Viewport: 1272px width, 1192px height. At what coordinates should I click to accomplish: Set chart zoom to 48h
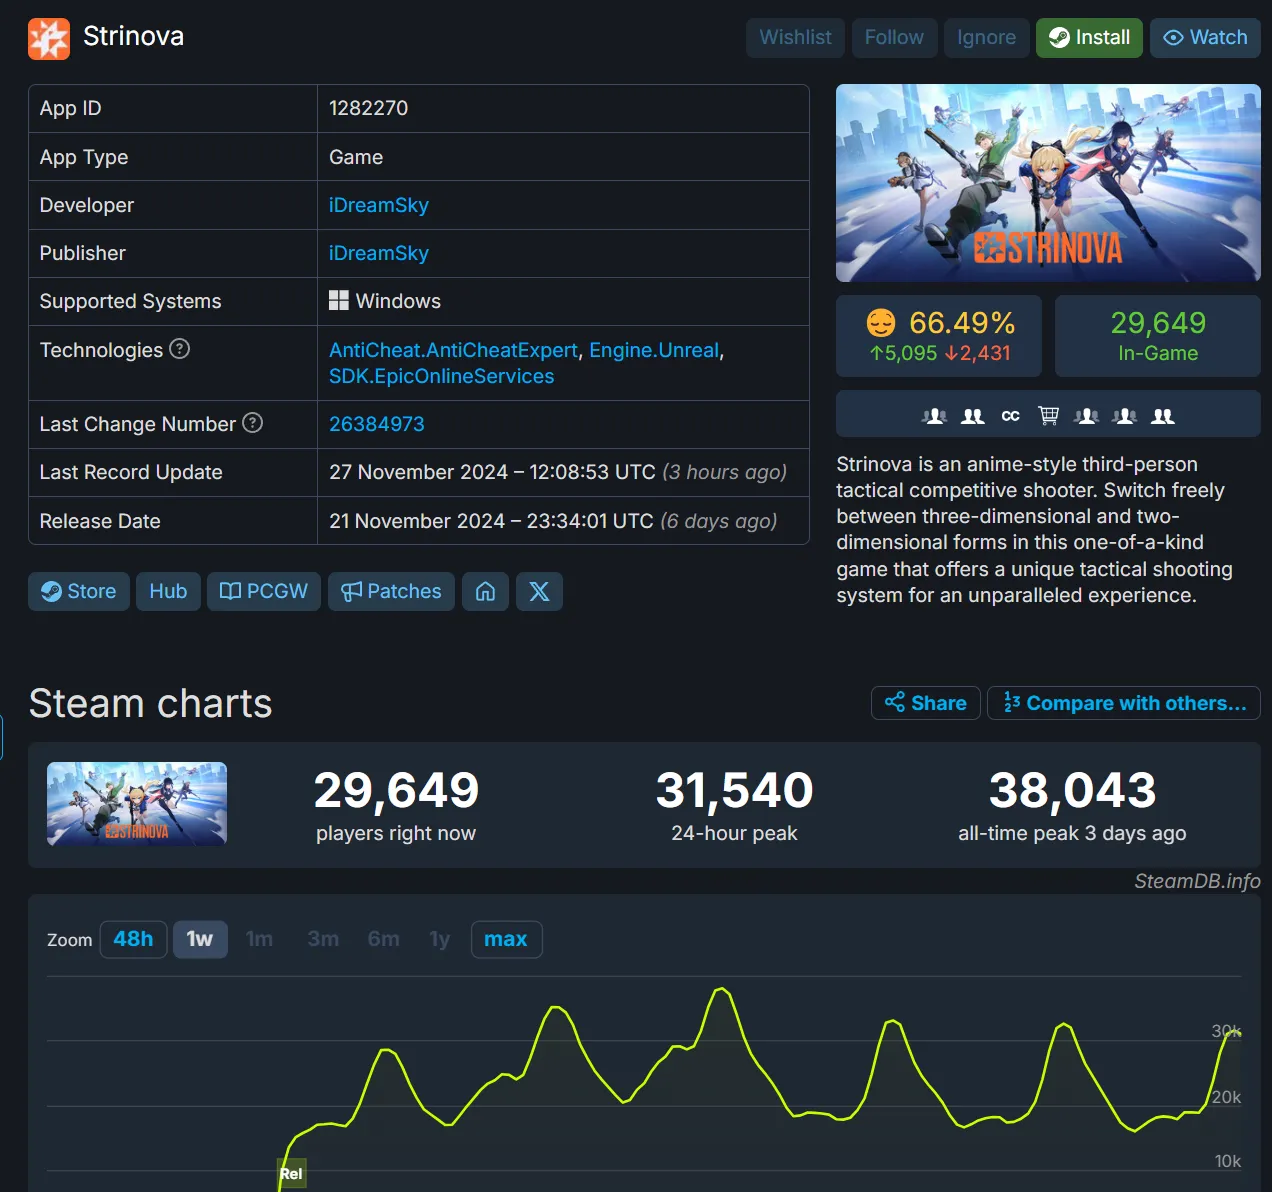point(133,940)
